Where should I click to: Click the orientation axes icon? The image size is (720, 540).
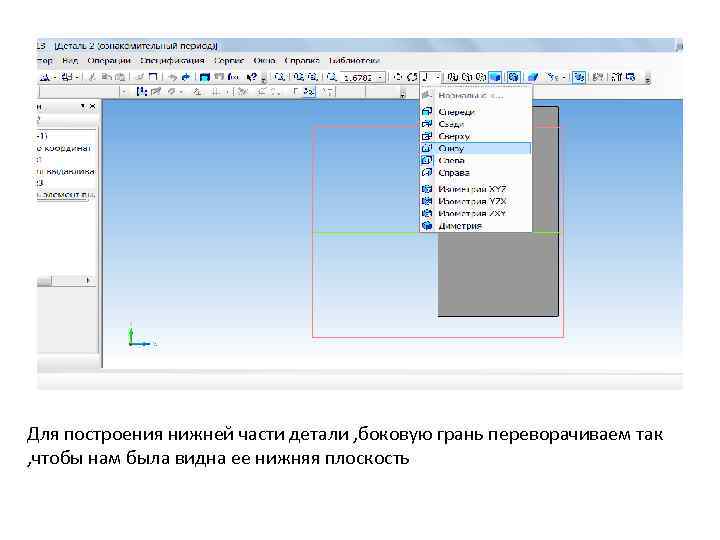coord(425,77)
